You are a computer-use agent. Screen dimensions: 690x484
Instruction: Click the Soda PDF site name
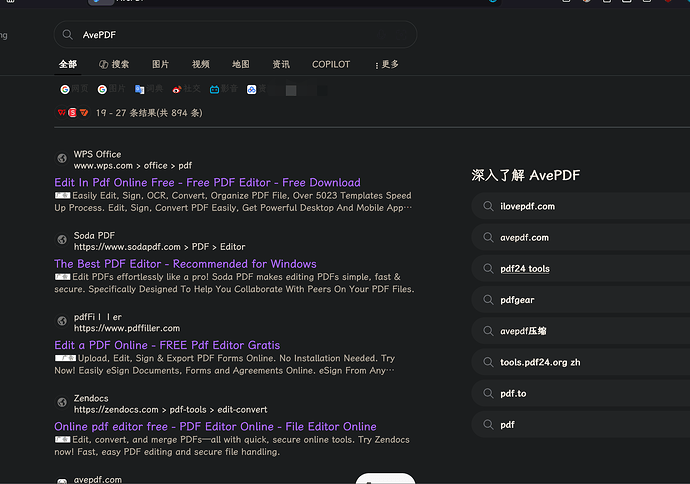click(x=94, y=235)
